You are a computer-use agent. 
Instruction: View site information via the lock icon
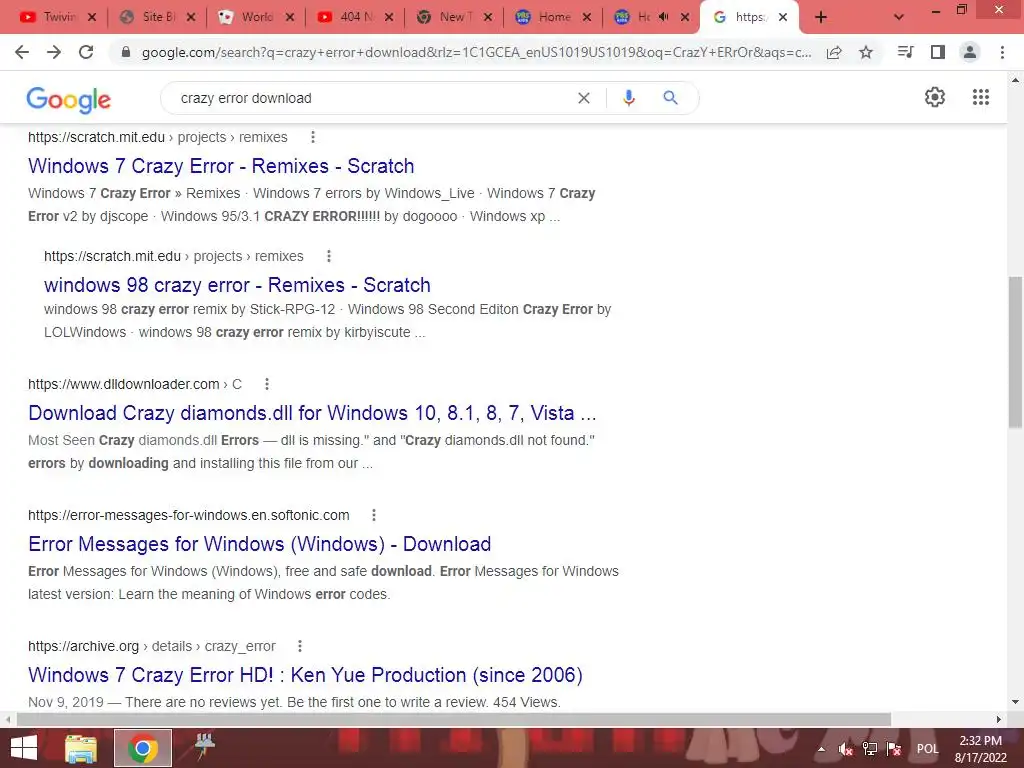[126, 52]
